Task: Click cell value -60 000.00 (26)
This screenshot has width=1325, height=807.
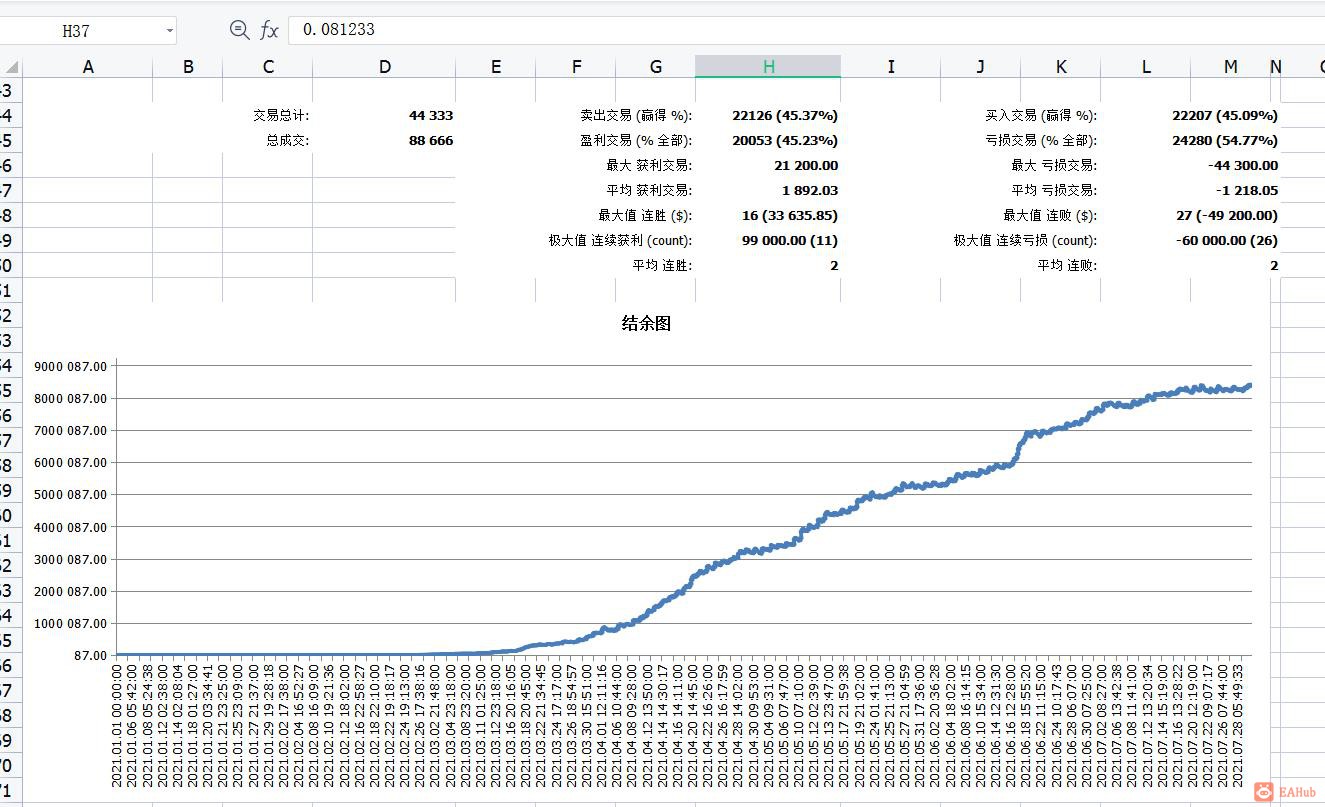Action: click(1227, 240)
